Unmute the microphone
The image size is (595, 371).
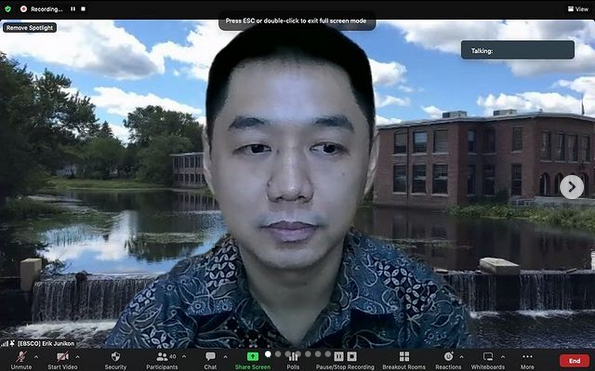click(x=21, y=360)
